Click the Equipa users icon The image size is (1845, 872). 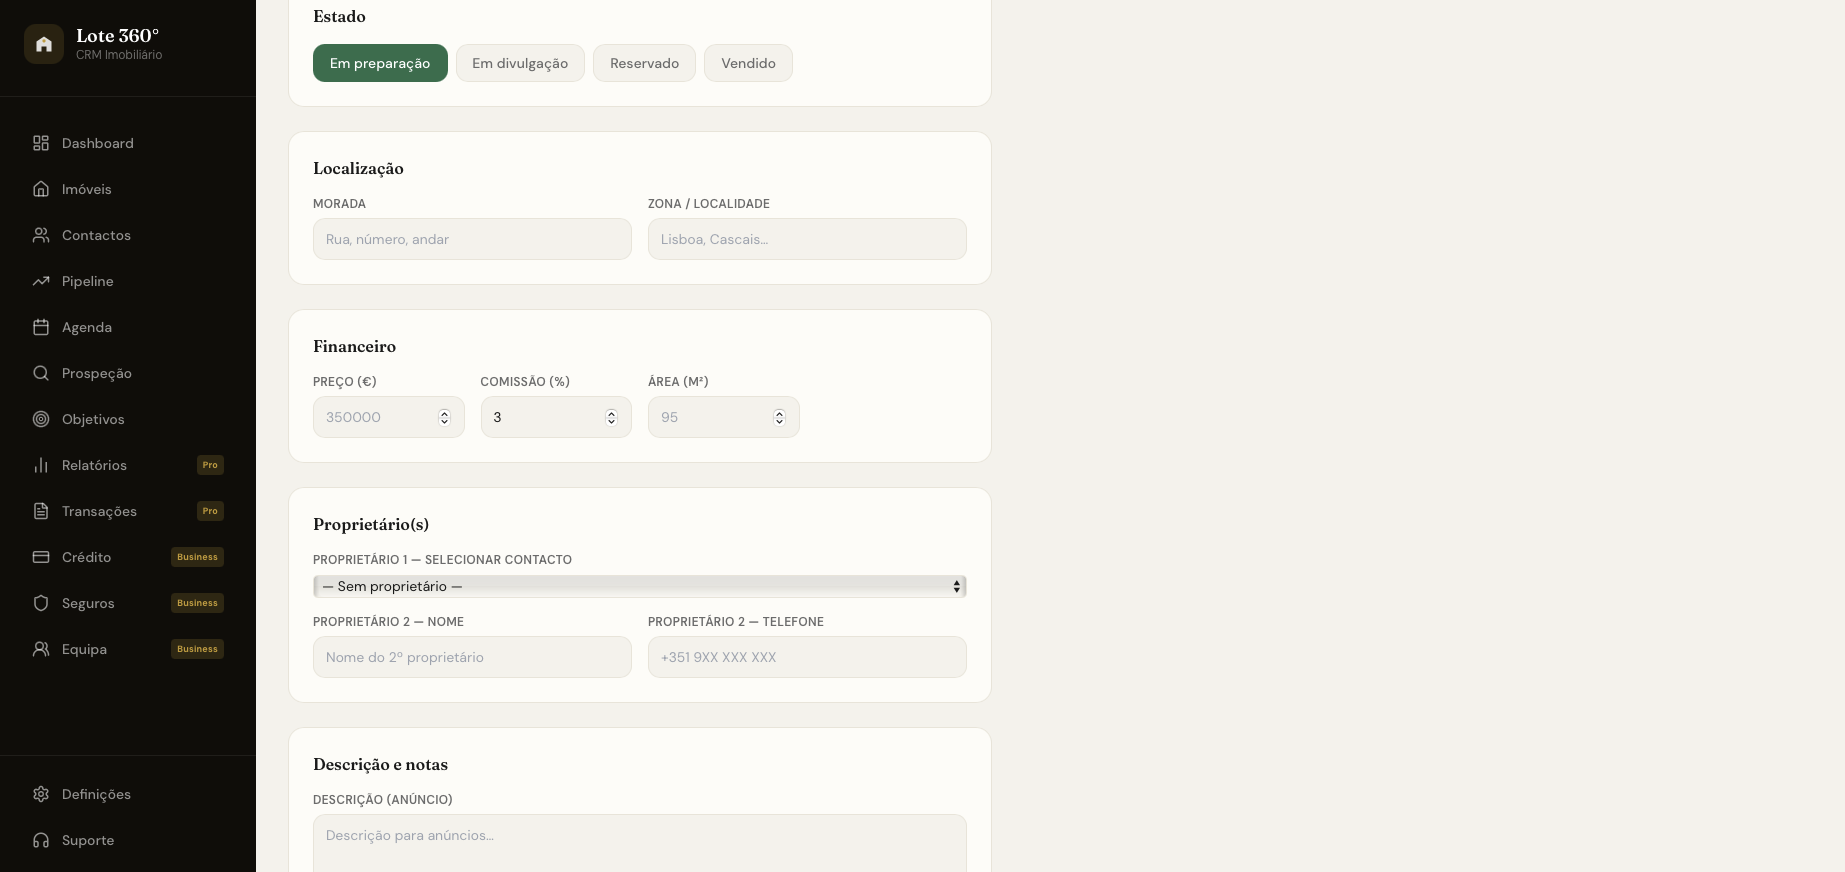[41, 649]
